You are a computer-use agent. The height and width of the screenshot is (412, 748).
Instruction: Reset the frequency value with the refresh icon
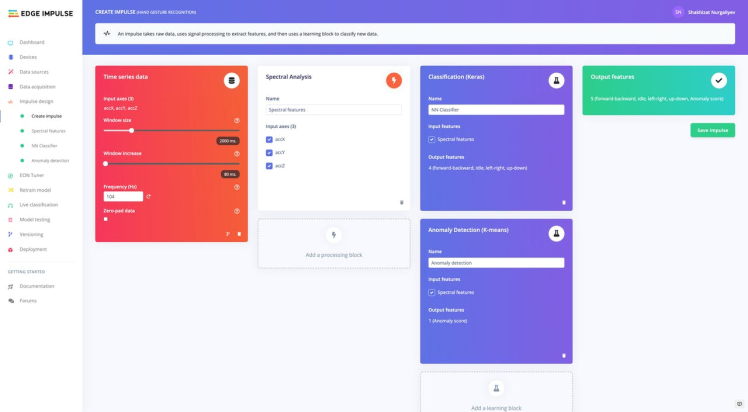point(148,196)
